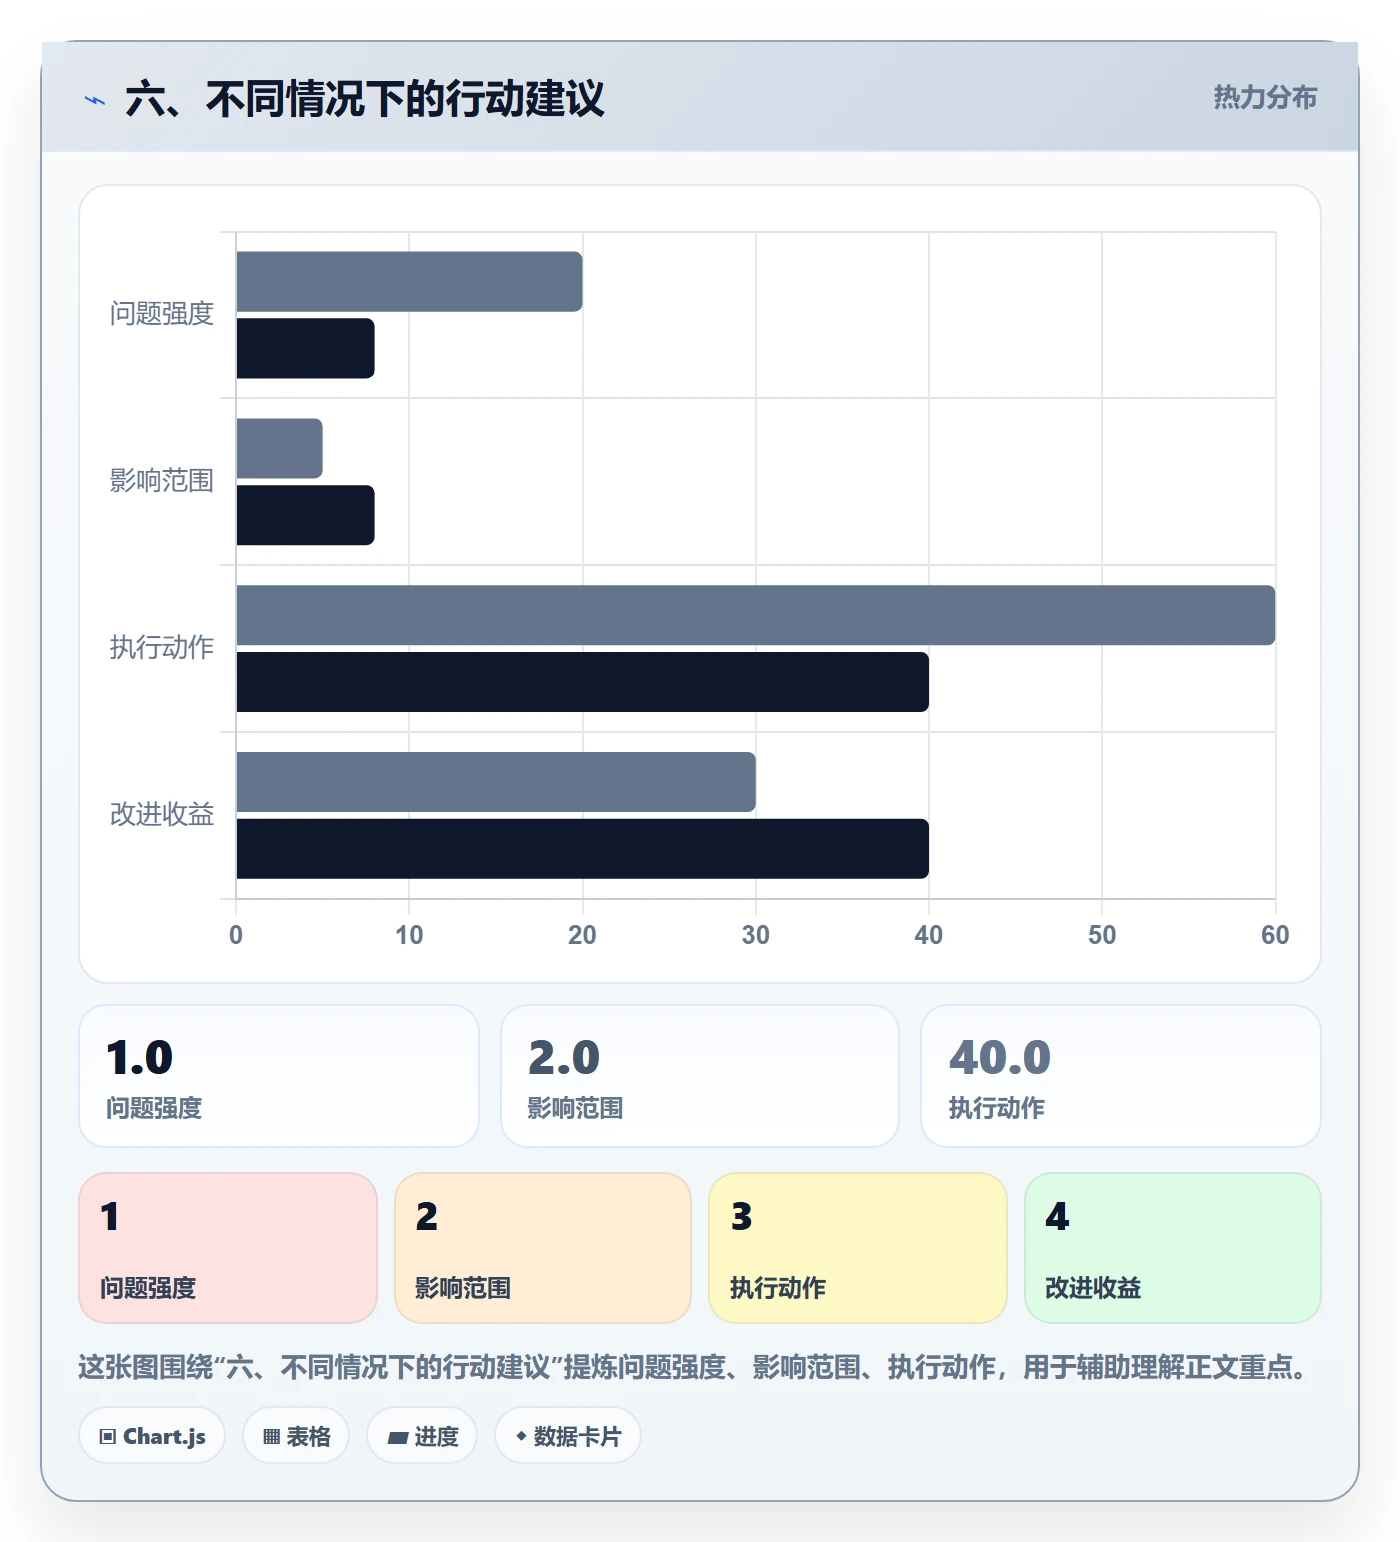Click the gray bar for 问题强度
This screenshot has height=1542, width=1400.
click(409, 282)
